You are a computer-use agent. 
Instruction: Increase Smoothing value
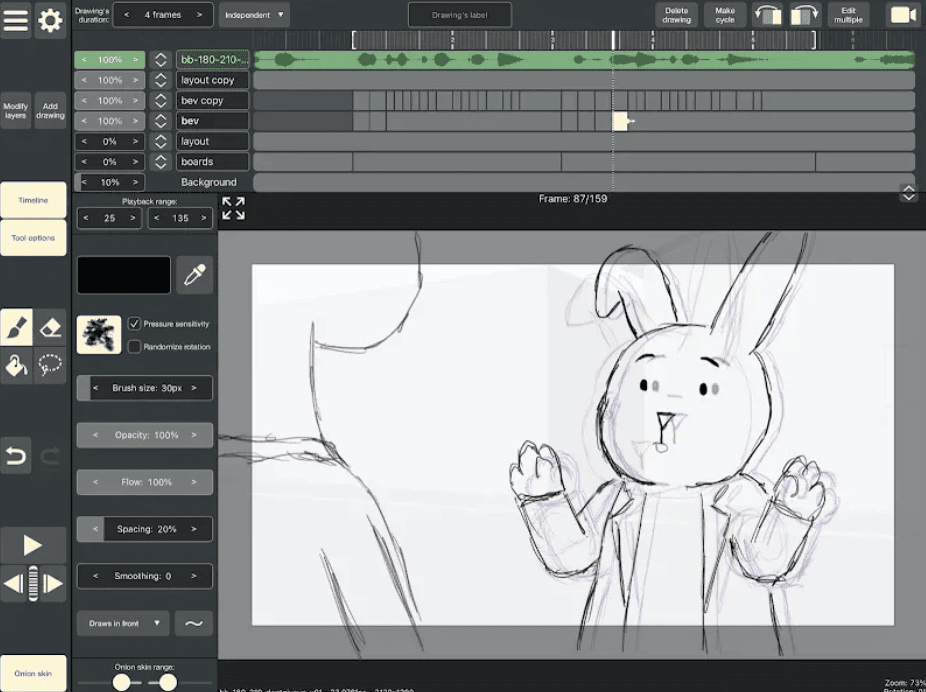[x=194, y=576]
